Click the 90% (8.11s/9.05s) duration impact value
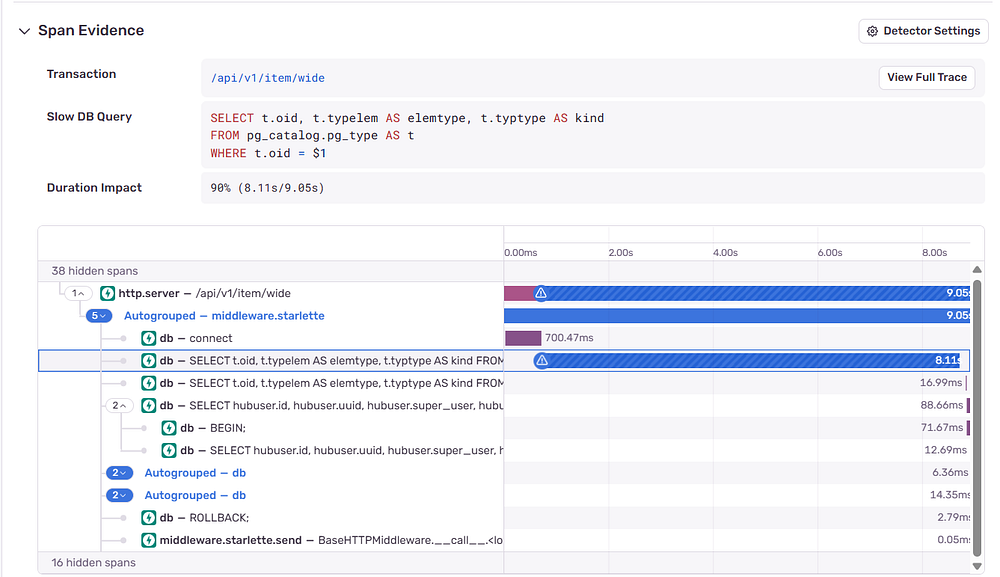 [267, 188]
